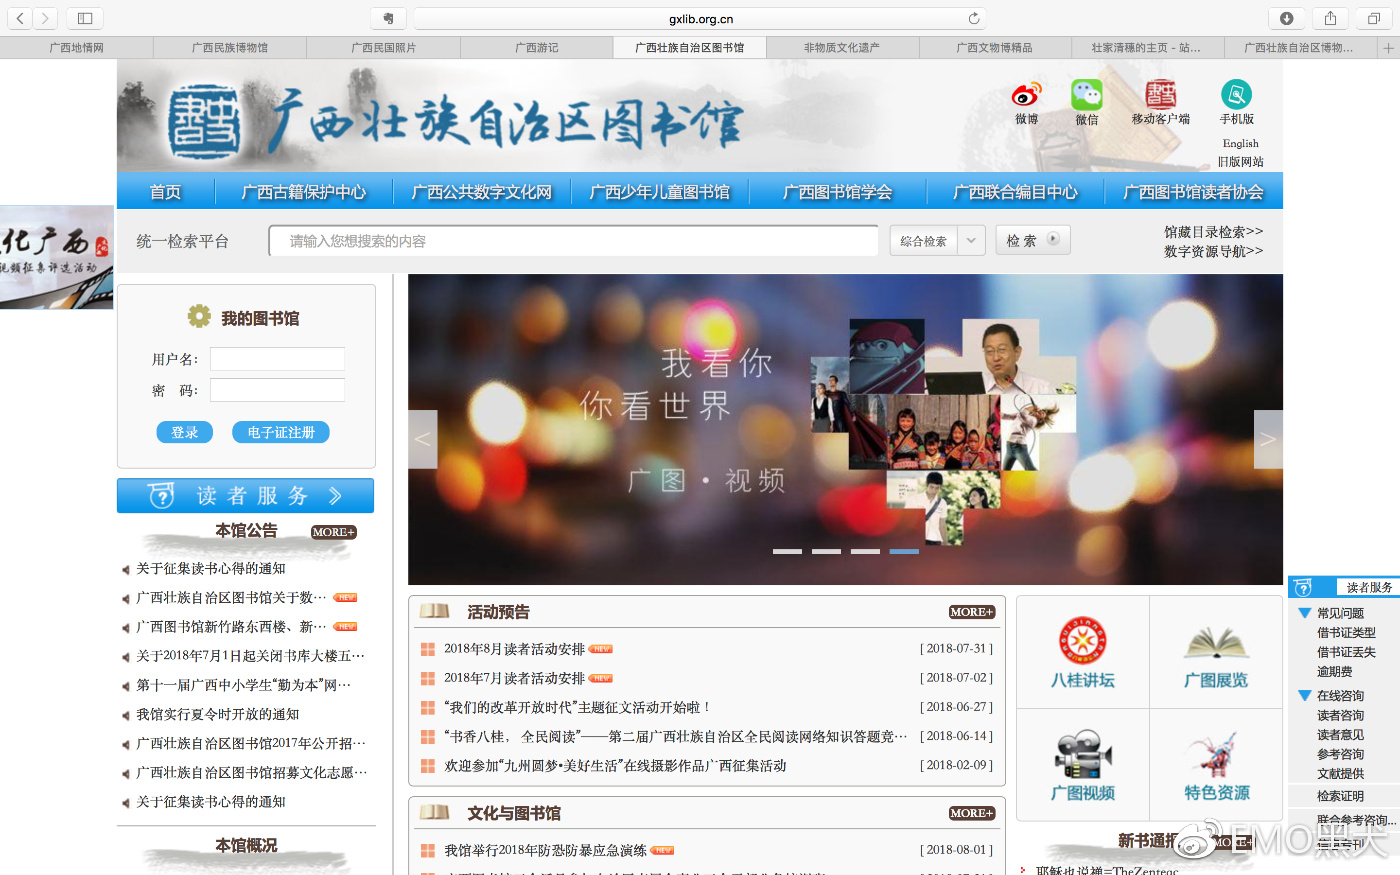The height and width of the screenshot is (875, 1400).
Task: Open 2018年8月读者活动安排 announcement
Action: pos(514,649)
